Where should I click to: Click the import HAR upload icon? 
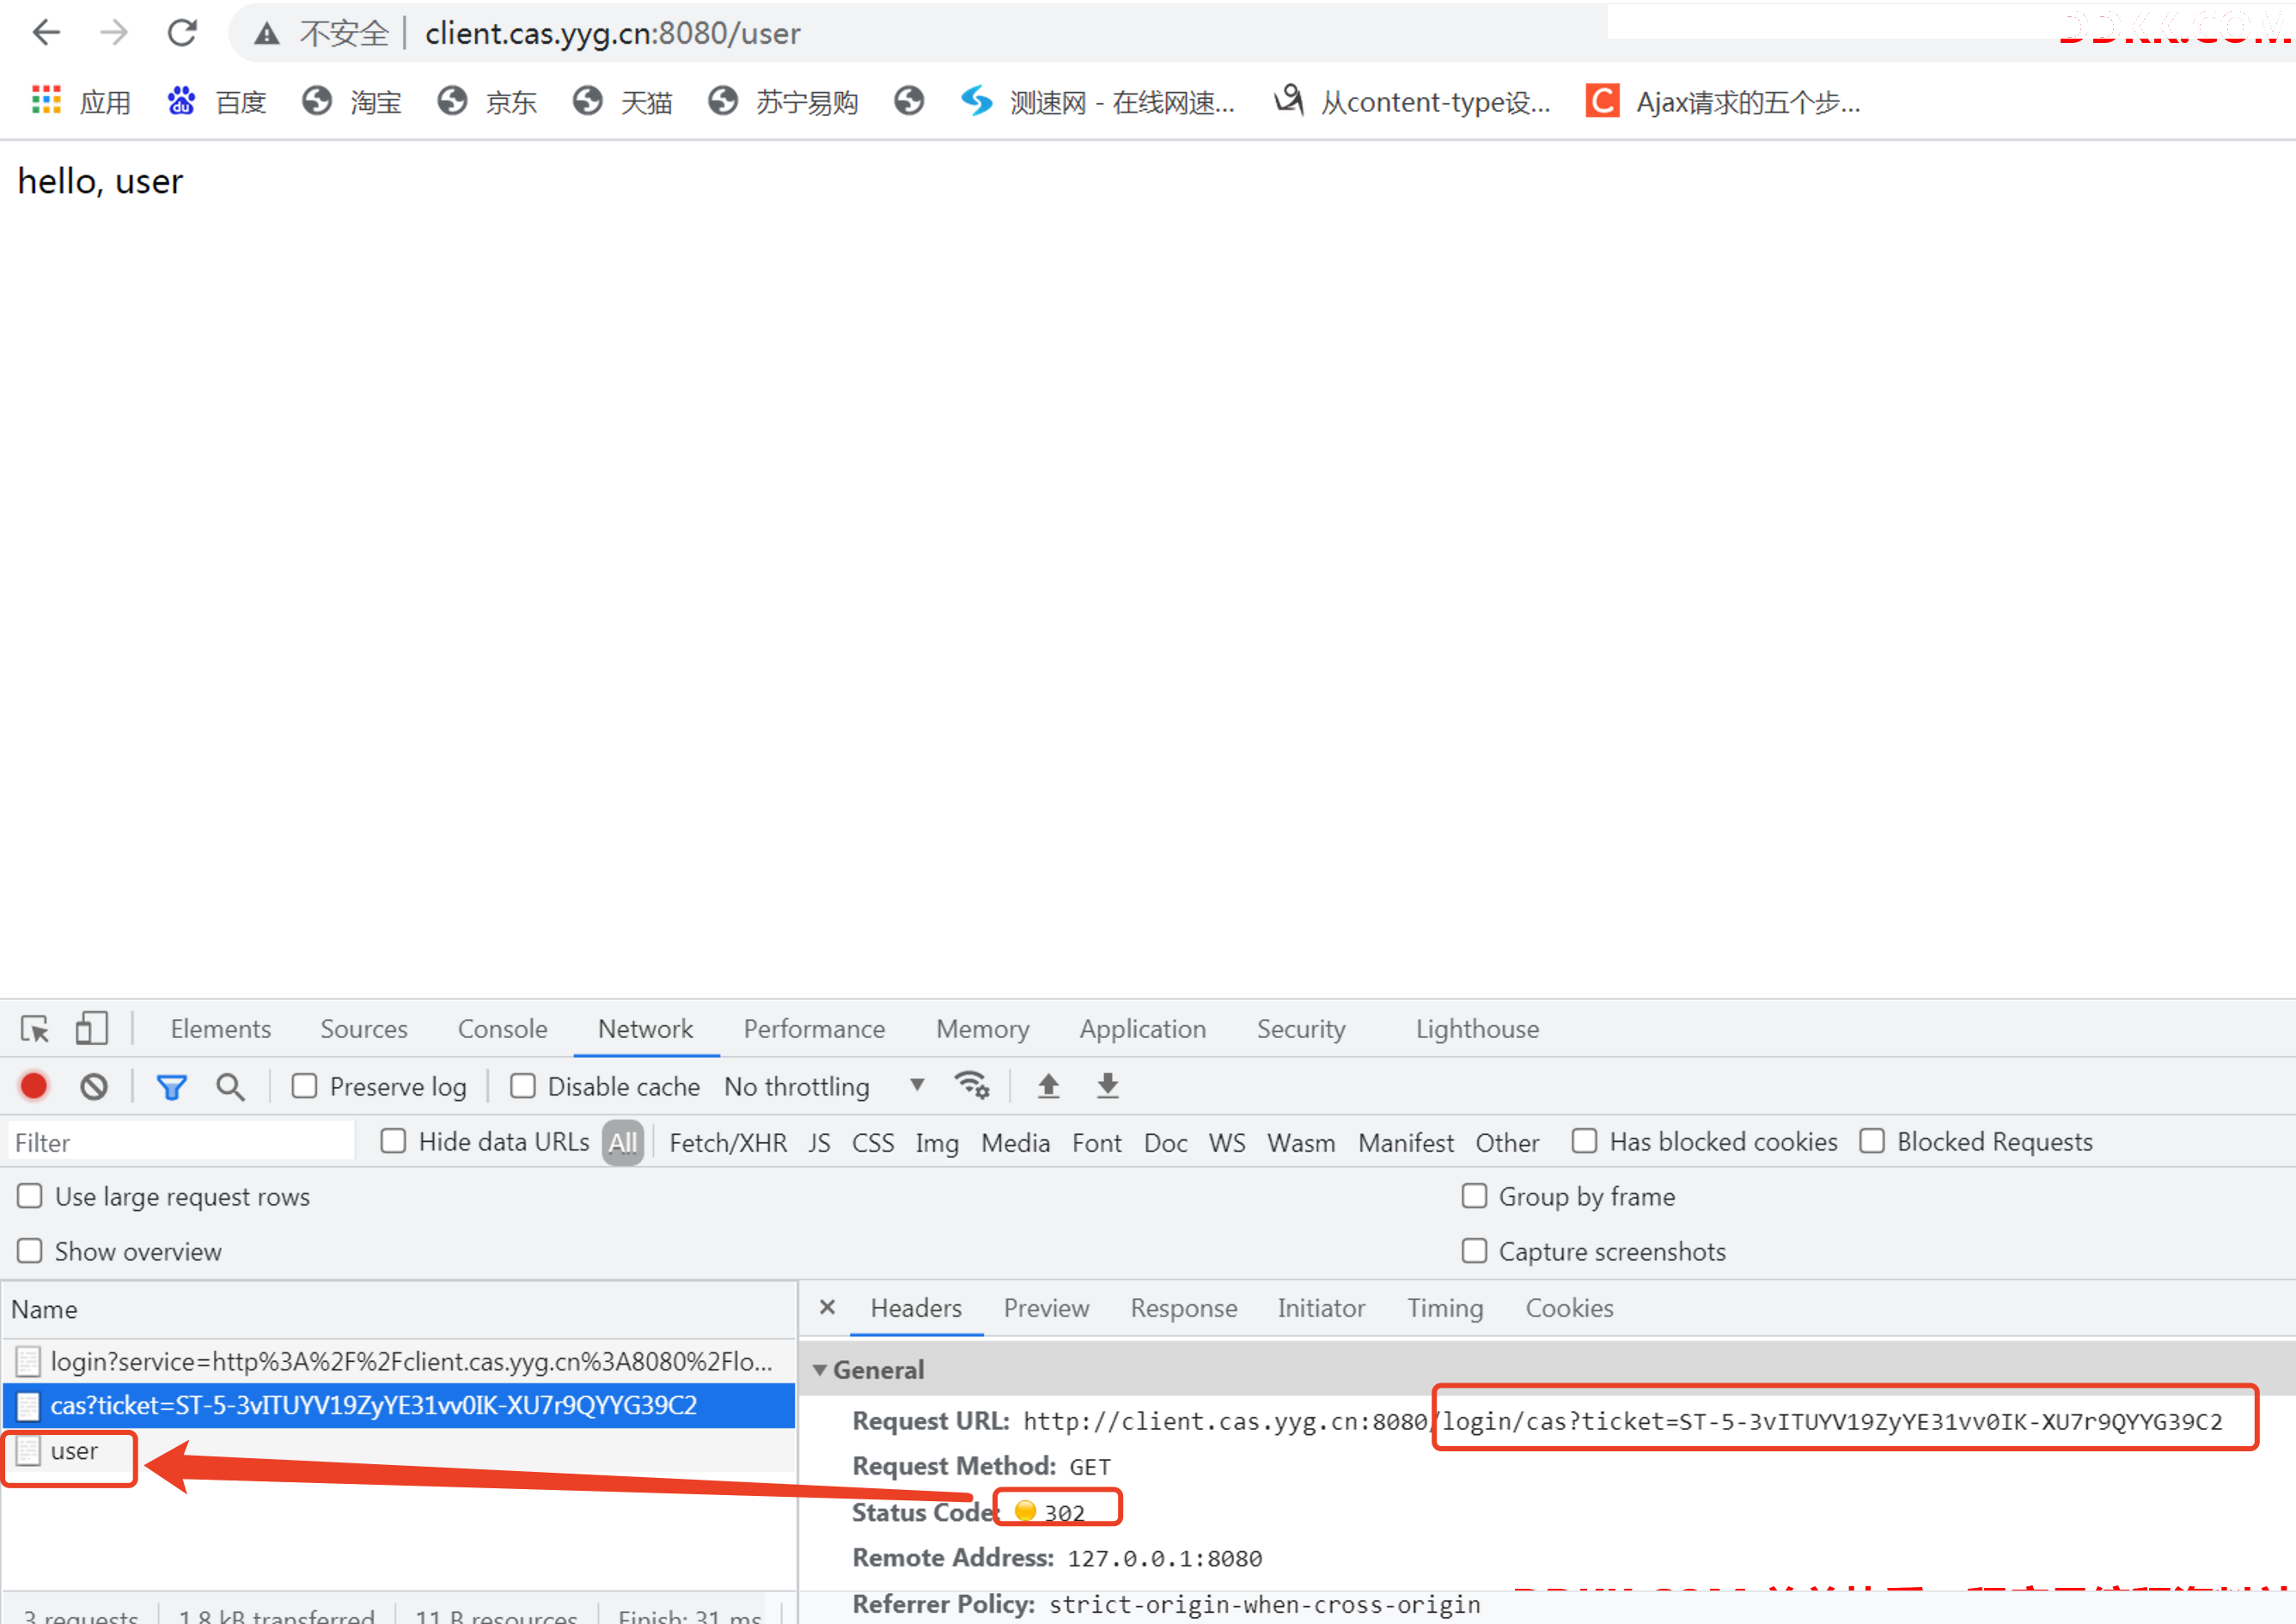point(1048,1085)
